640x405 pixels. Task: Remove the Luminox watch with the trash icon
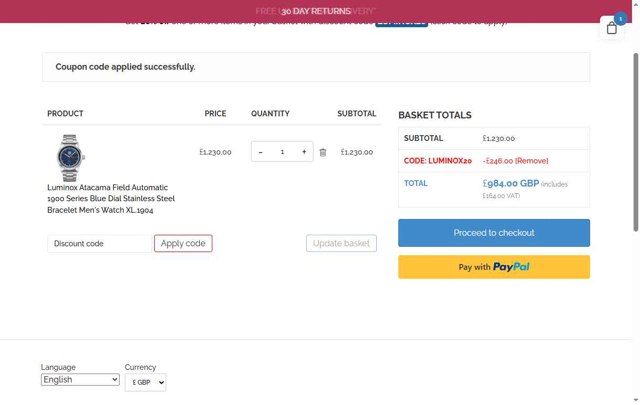coord(322,152)
